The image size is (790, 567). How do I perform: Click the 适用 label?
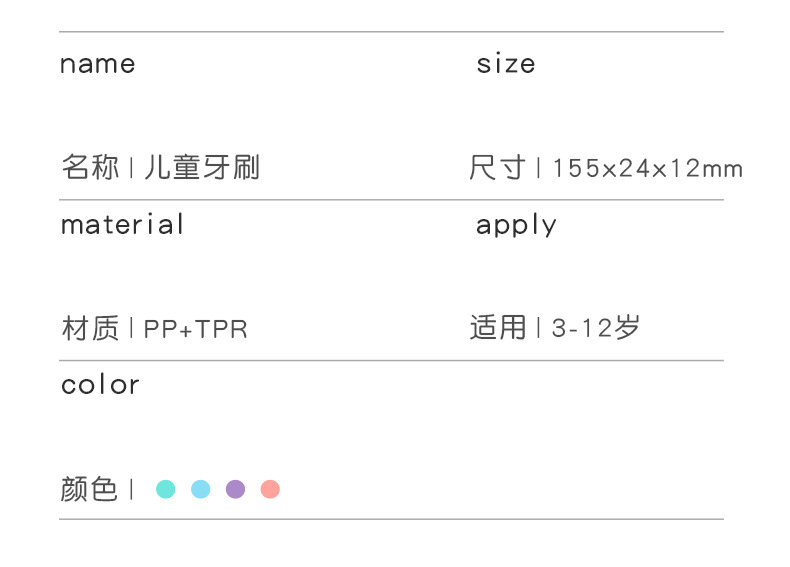(x=497, y=327)
